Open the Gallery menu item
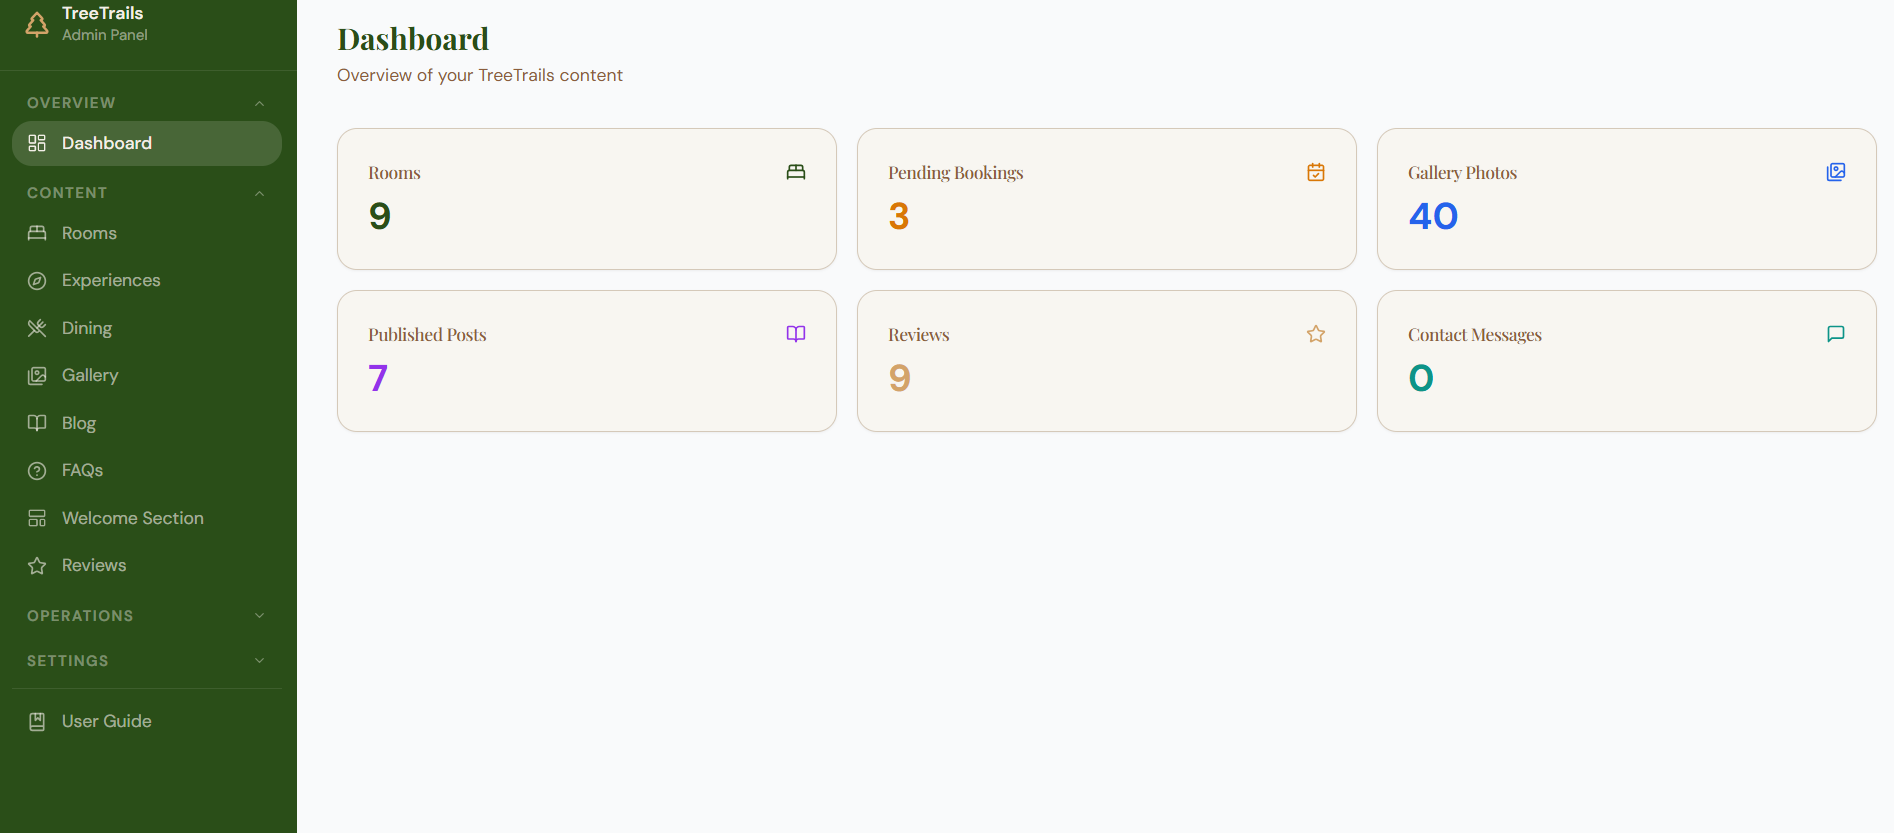The image size is (1894, 833). [147, 375]
